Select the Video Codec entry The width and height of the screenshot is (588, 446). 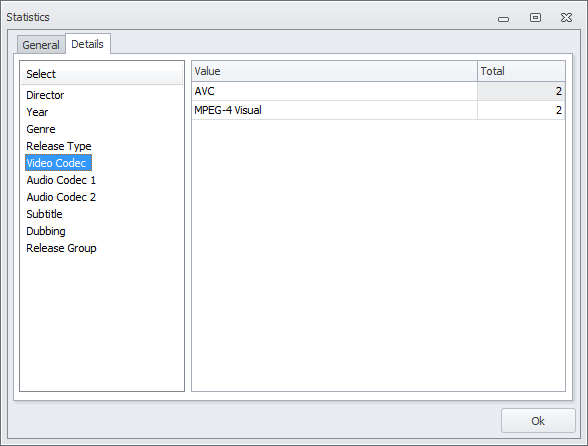58,163
